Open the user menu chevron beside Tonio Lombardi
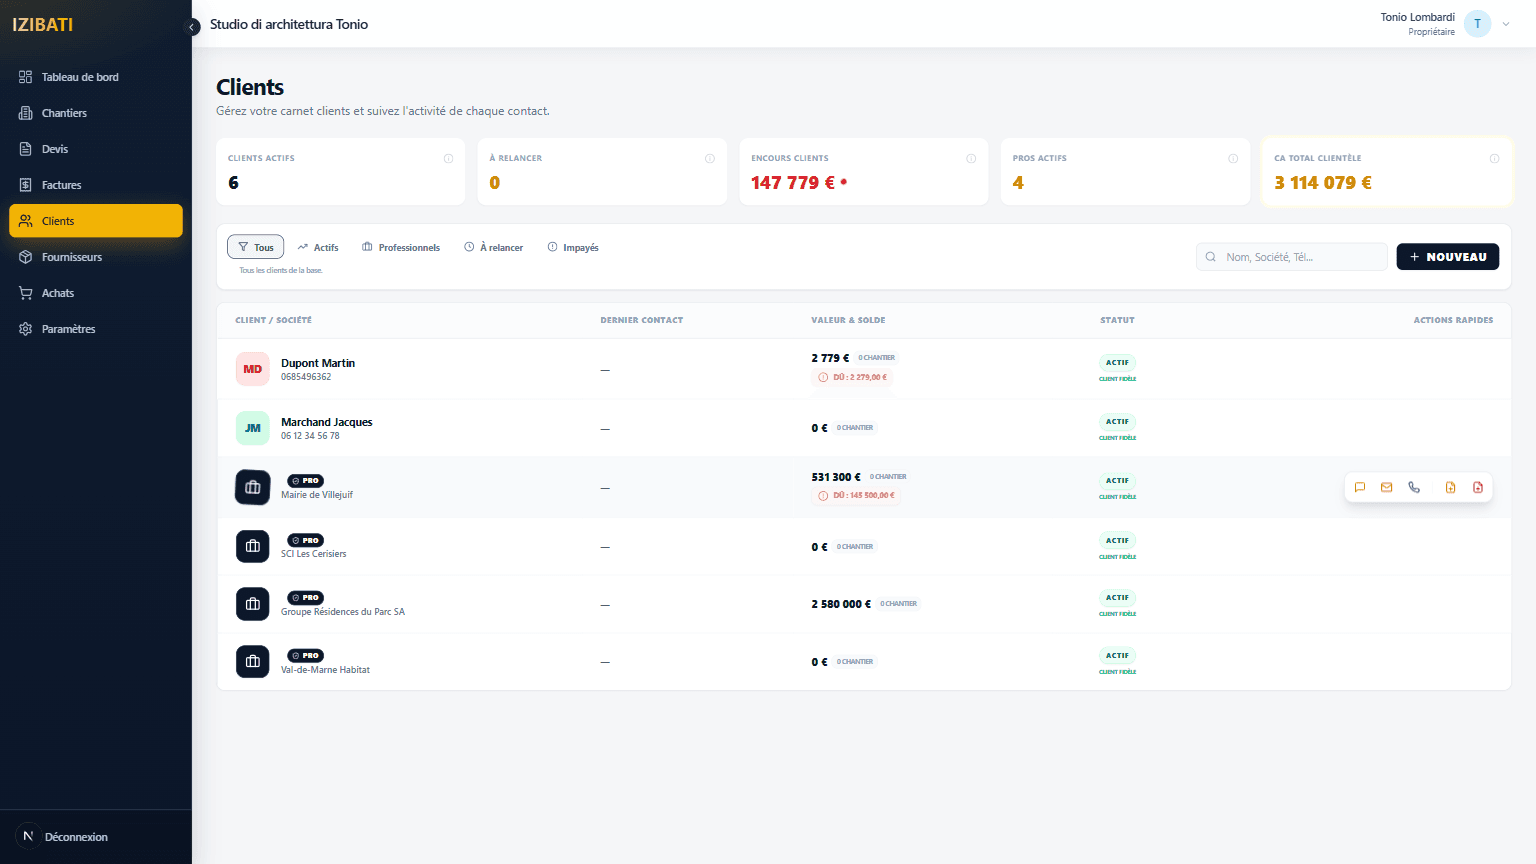Screen dimensions: 1536x864 (1506, 24)
